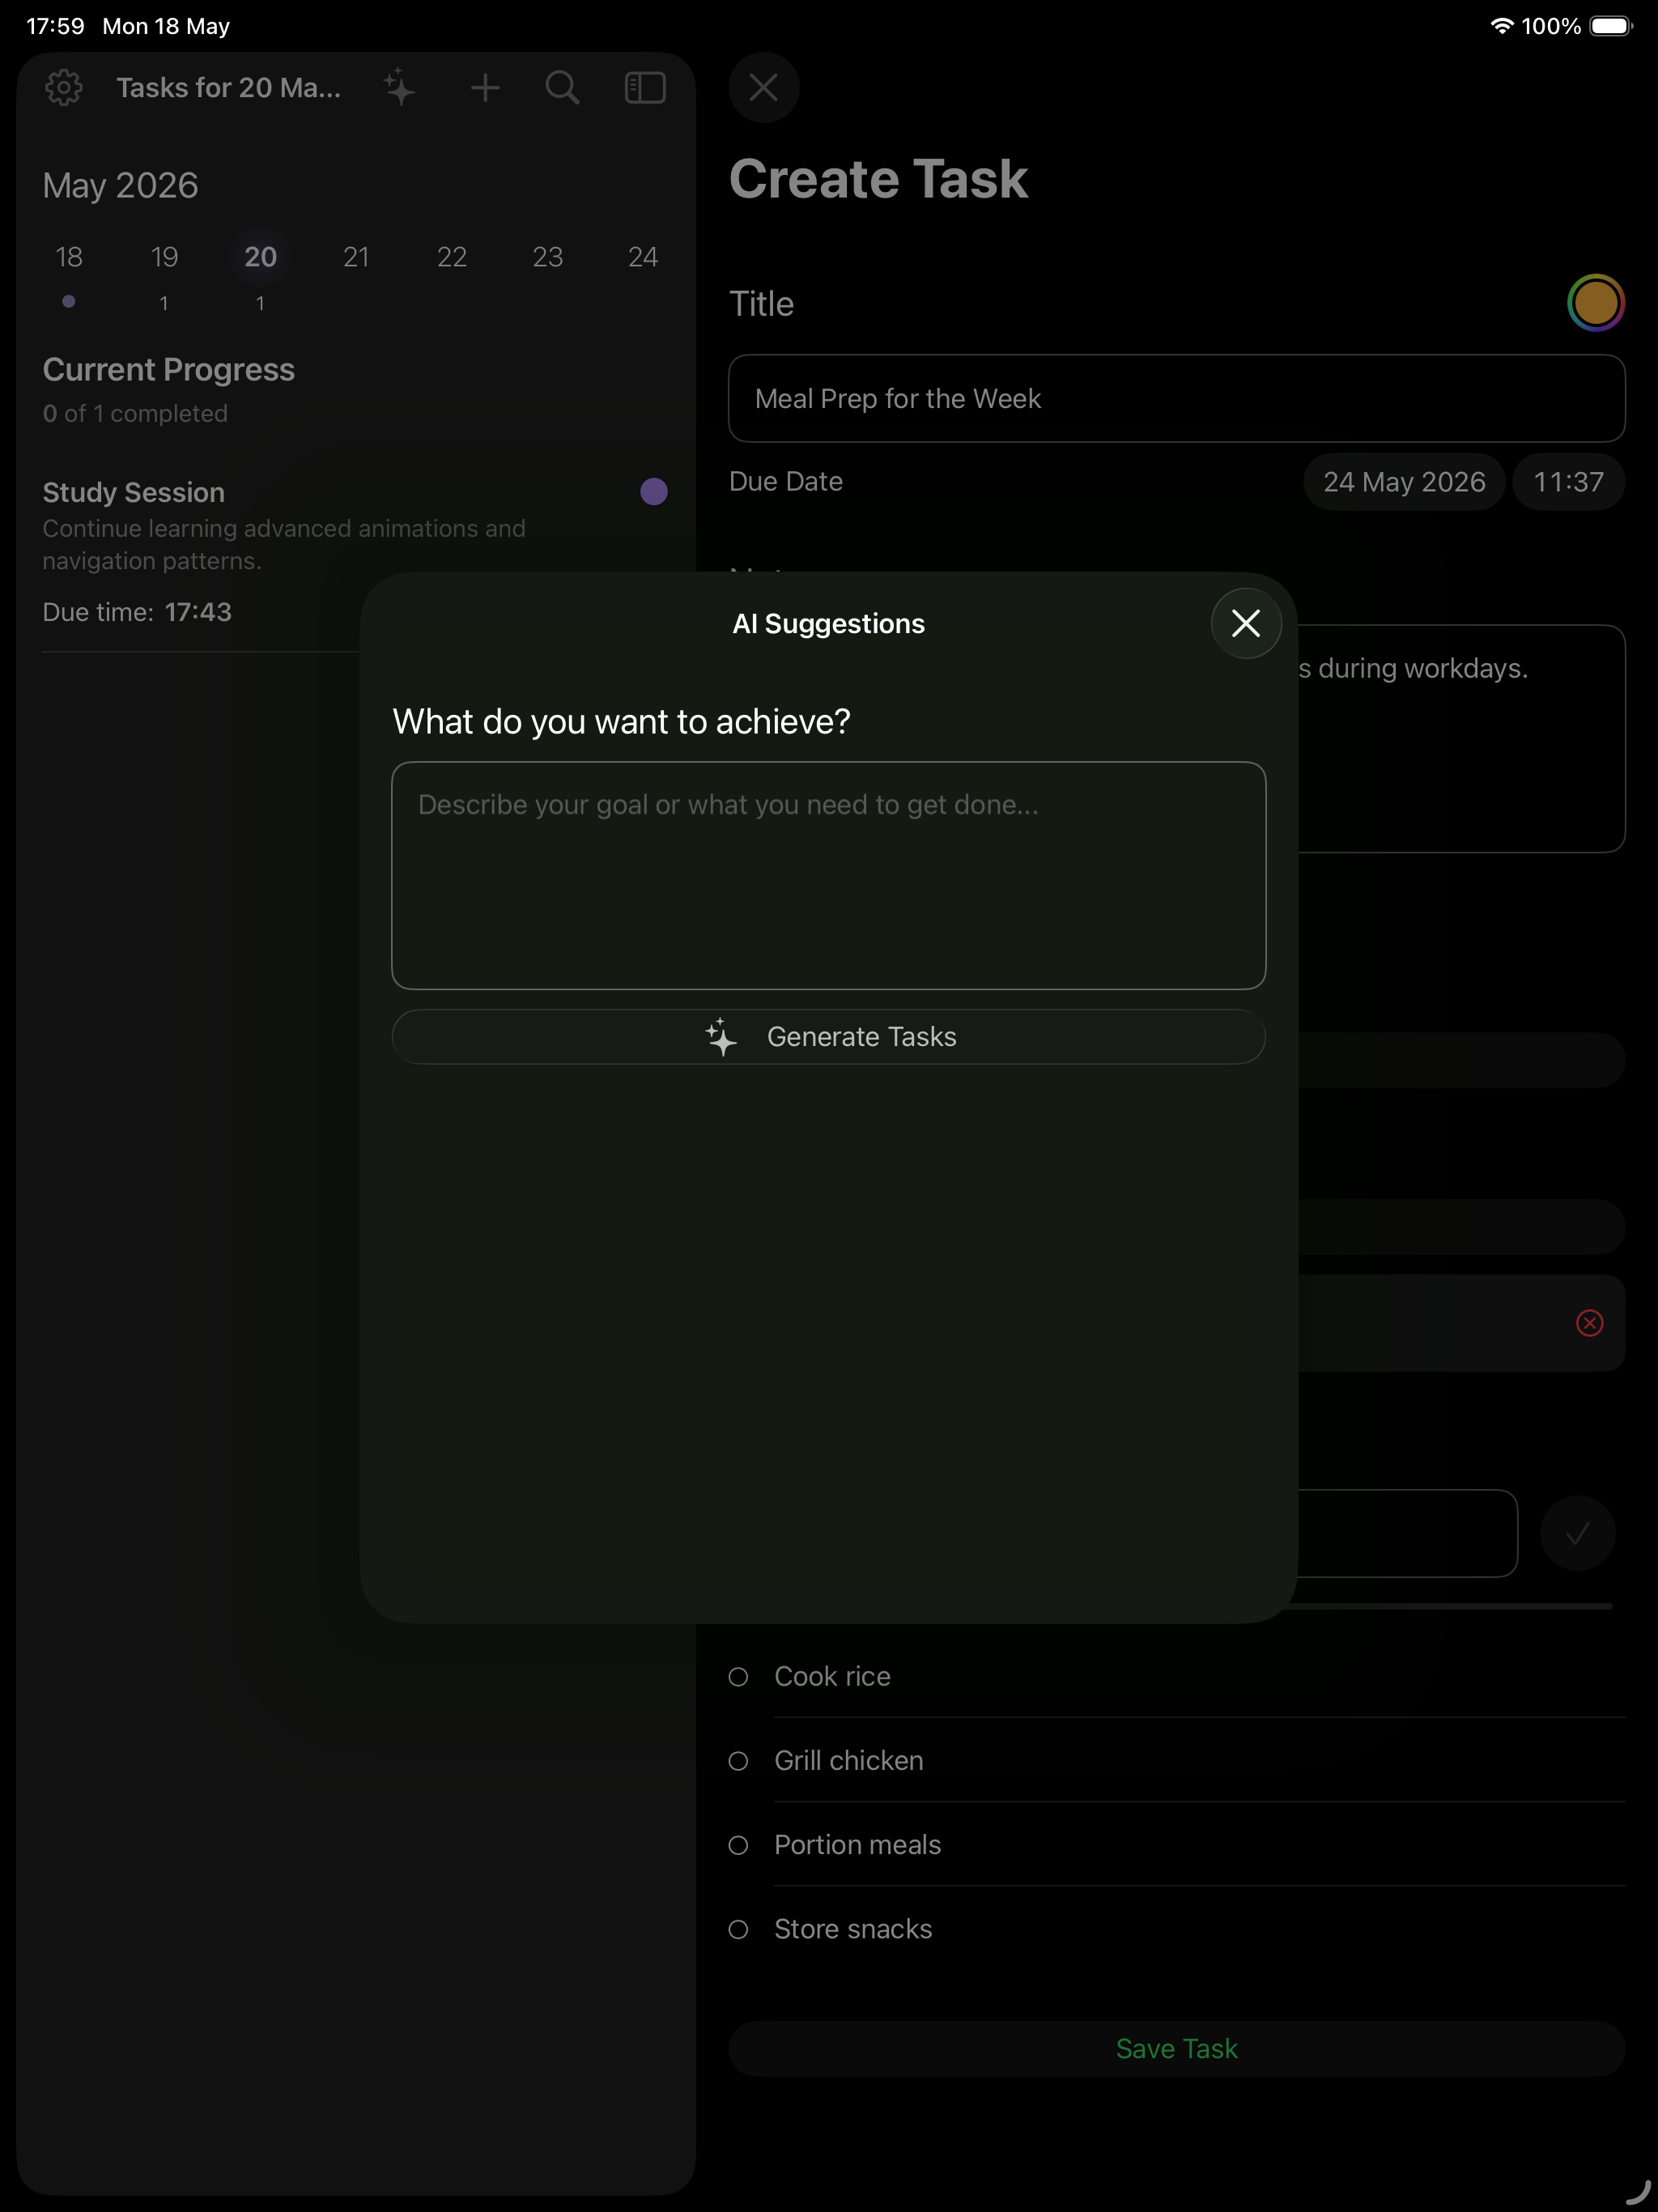The width and height of the screenshot is (1658, 2212).
Task: Click Save Task button
Action: point(1176,2049)
